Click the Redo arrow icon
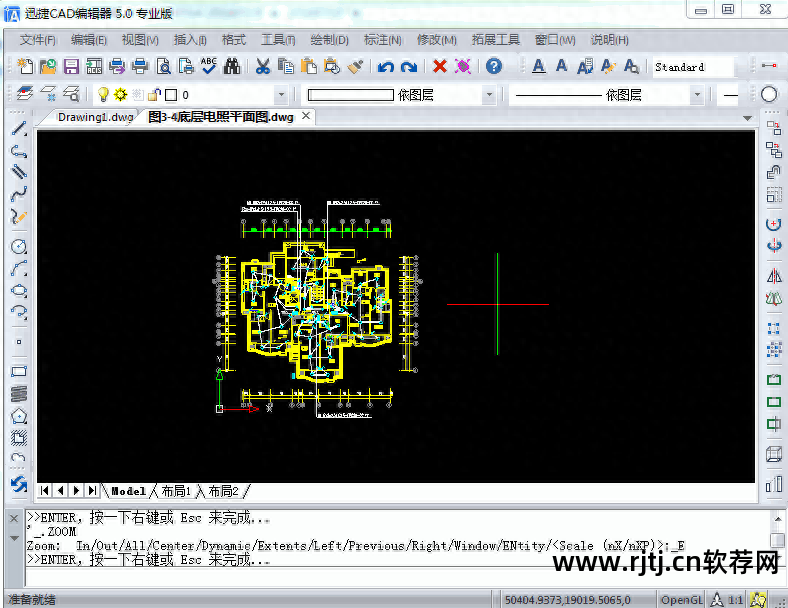 [x=409, y=66]
